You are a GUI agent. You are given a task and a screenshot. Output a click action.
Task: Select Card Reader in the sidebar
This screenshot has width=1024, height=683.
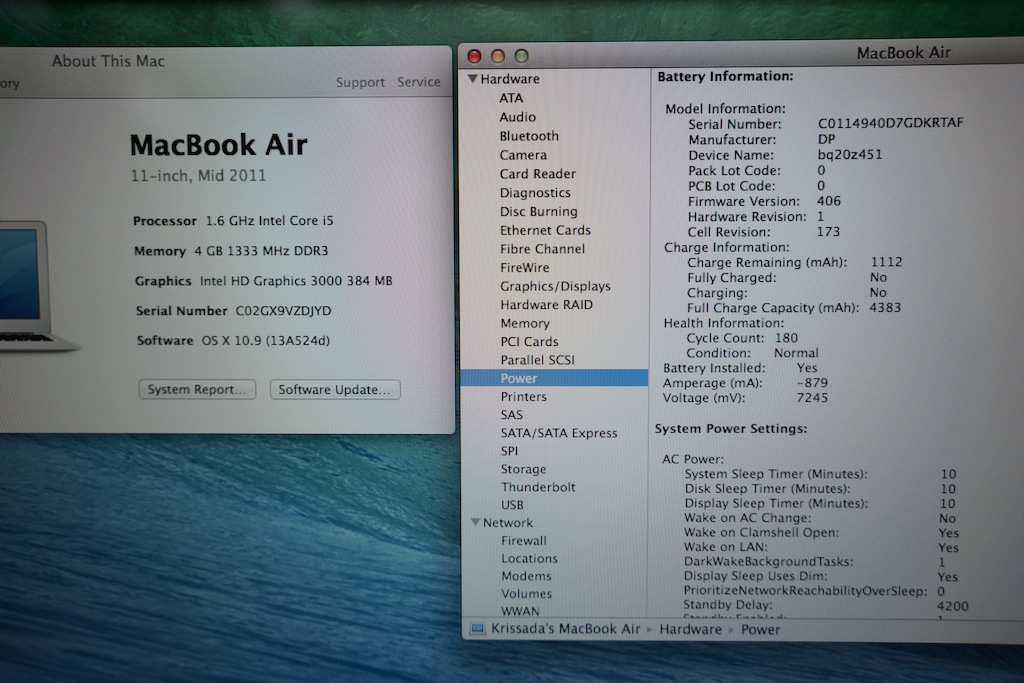[537, 174]
